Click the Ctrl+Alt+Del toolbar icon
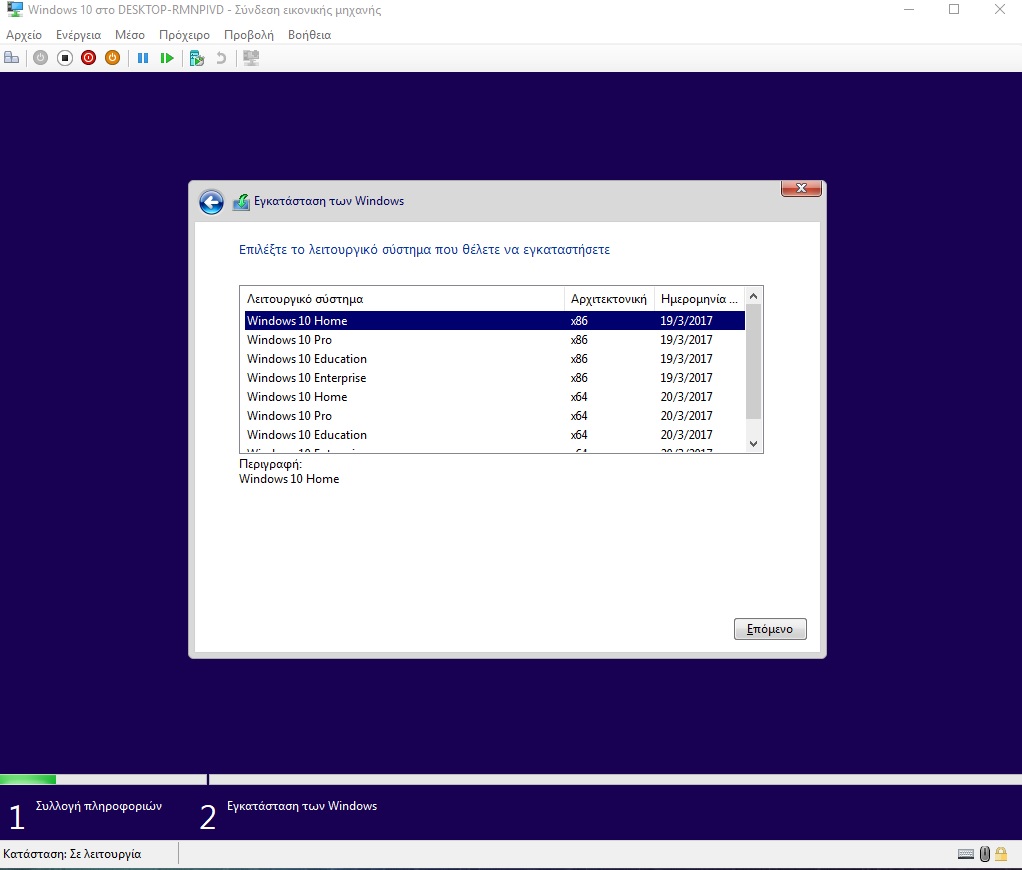 [12, 58]
